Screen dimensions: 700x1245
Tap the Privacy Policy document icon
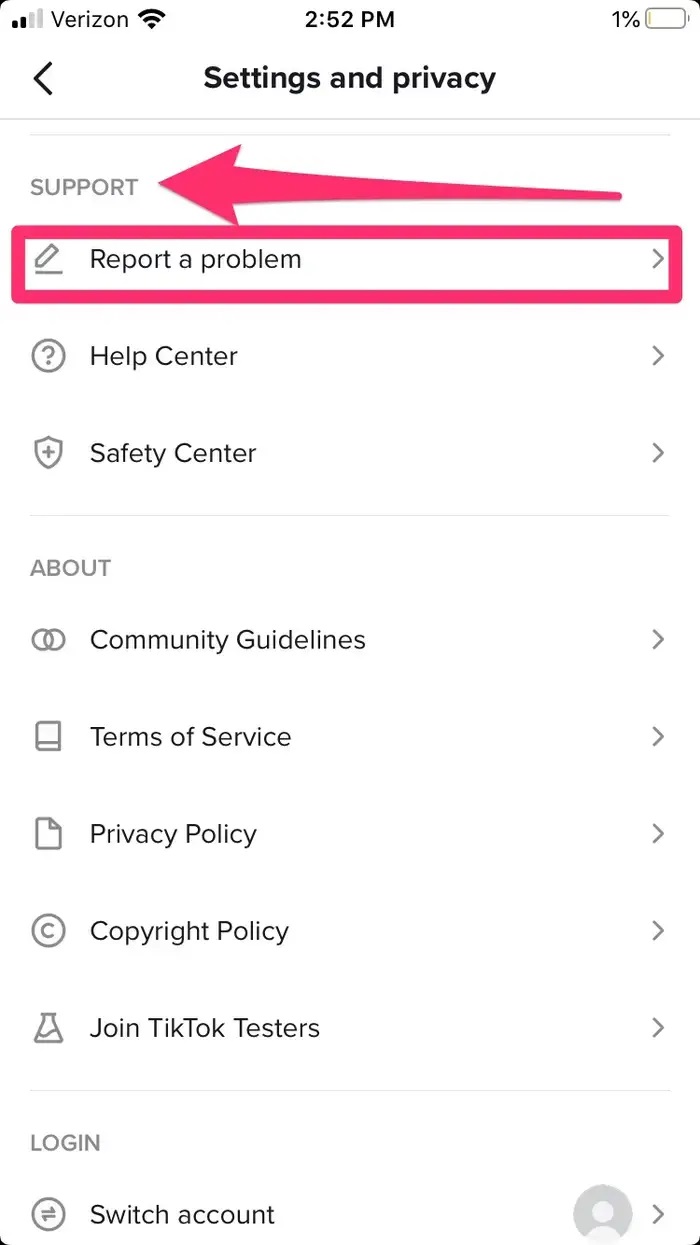(48, 834)
